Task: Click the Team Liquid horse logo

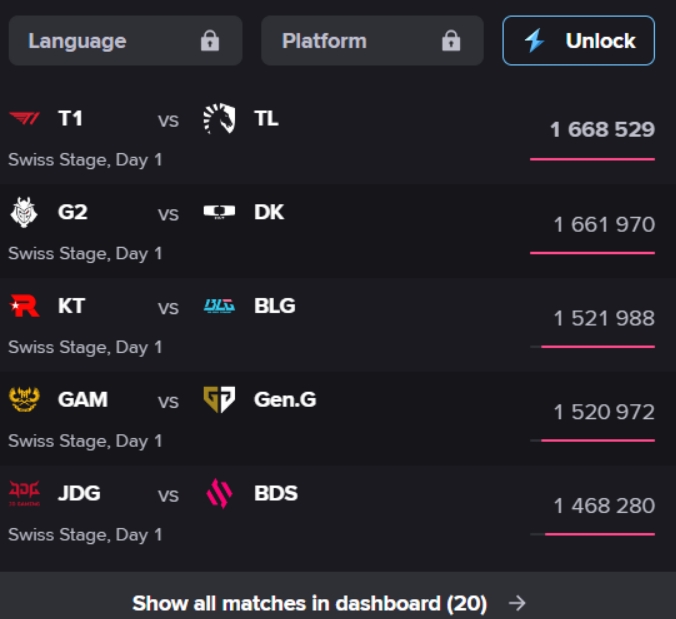Action: (x=219, y=119)
